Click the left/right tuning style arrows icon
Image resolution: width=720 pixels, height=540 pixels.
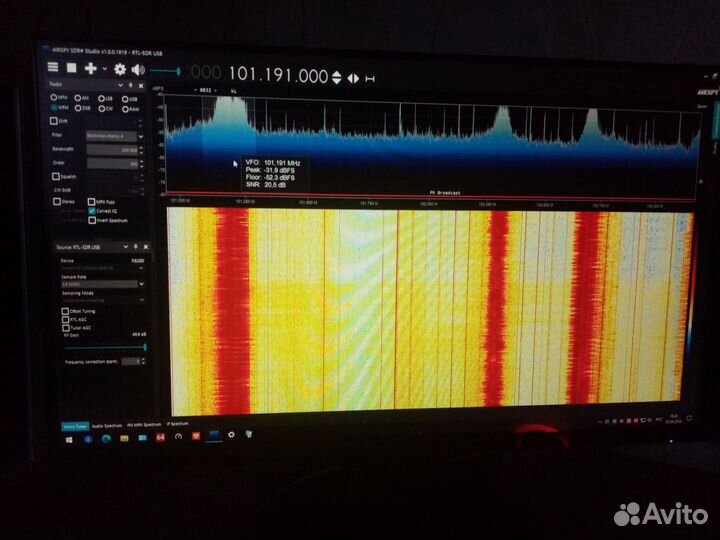pyautogui.click(x=353, y=79)
